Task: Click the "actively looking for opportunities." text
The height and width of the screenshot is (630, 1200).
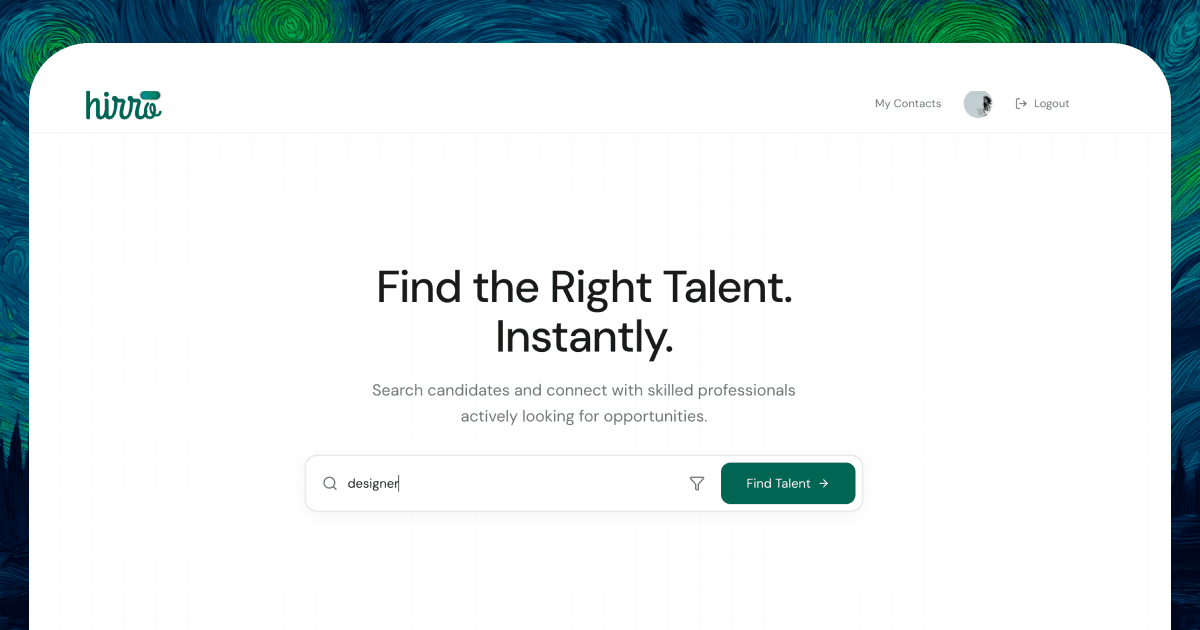Action: [x=584, y=416]
